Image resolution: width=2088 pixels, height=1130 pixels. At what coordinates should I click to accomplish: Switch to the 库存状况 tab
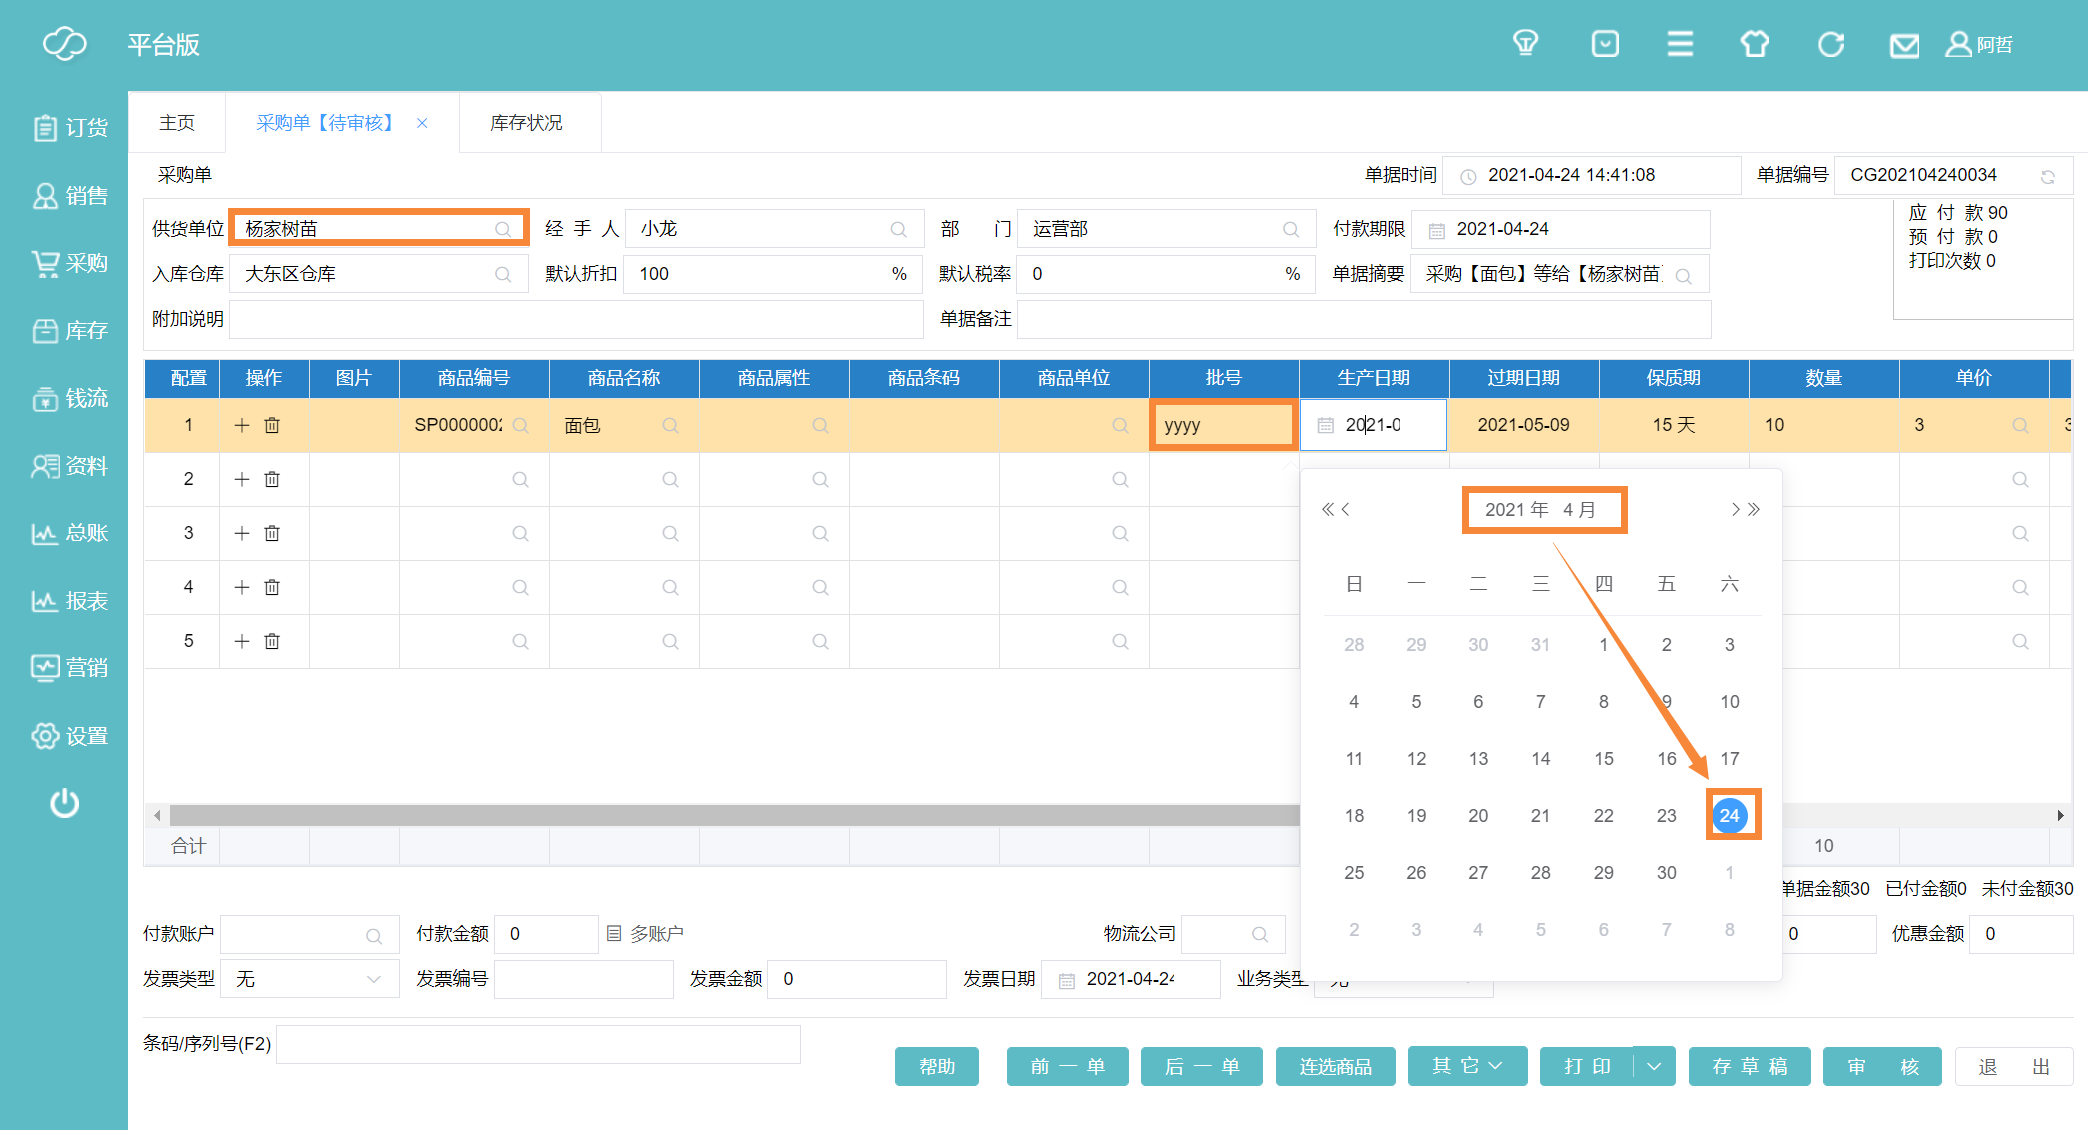tap(526, 122)
